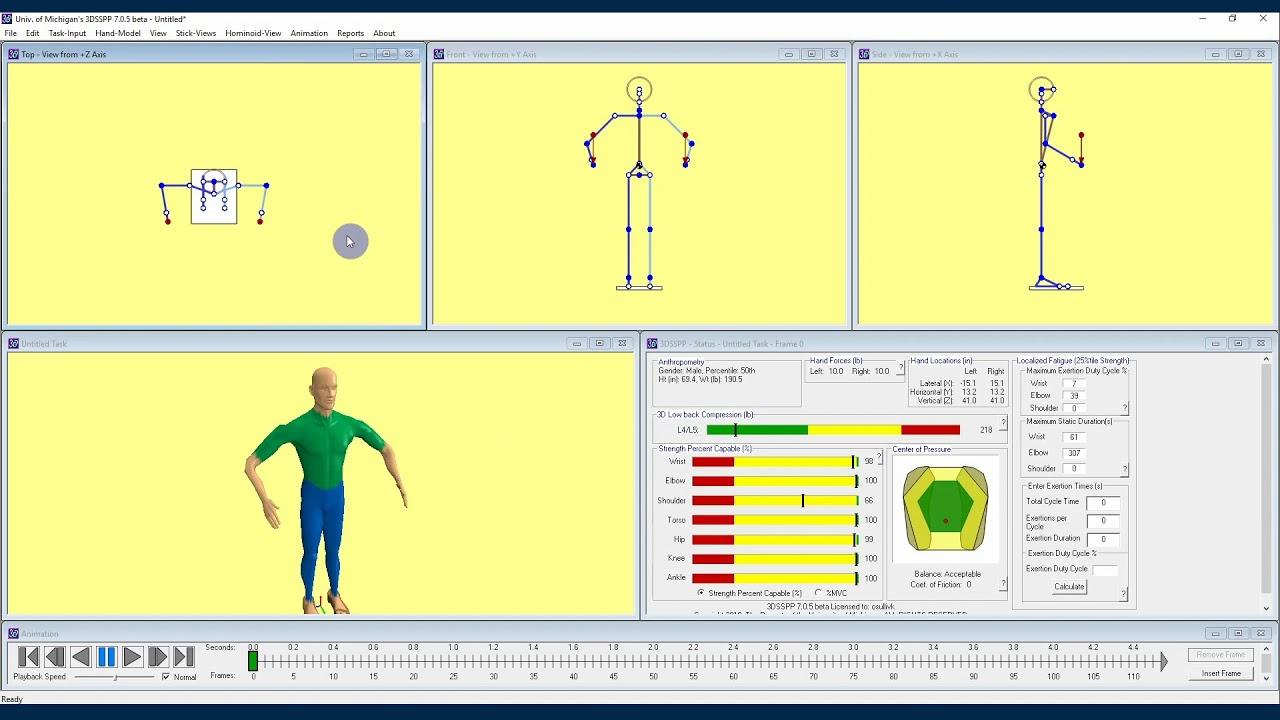Click the green frame 0 timeline marker

(253, 661)
